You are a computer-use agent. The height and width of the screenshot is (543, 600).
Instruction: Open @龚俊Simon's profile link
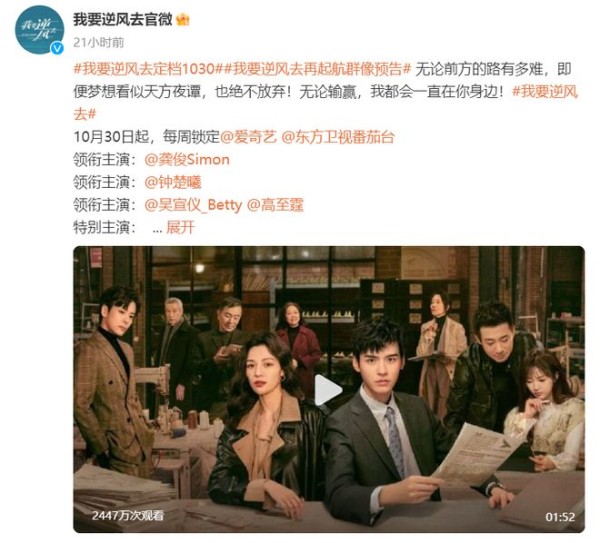pyautogui.click(x=187, y=160)
